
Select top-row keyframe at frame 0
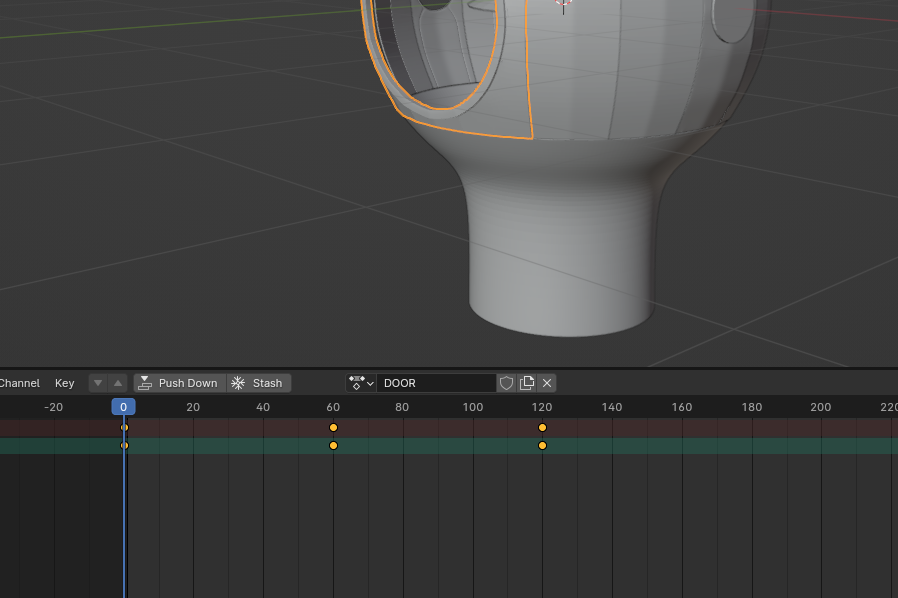pyautogui.click(x=124, y=428)
